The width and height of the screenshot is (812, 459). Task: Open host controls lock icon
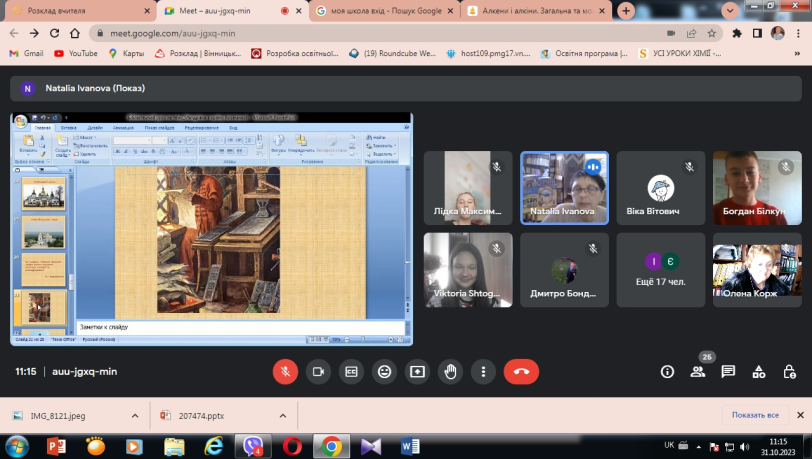pyautogui.click(x=789, y=371)
